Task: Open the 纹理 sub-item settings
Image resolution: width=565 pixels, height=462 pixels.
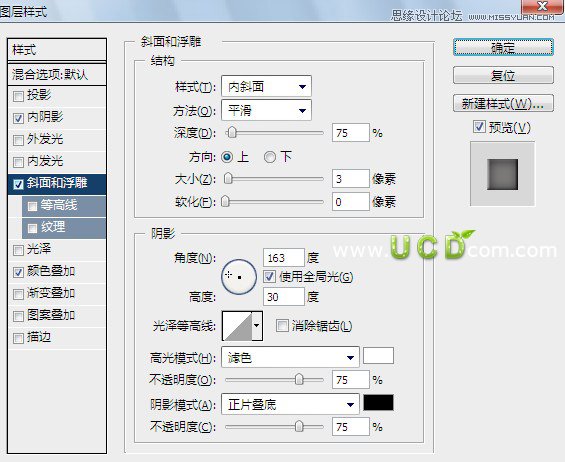Action: point(53,227)
